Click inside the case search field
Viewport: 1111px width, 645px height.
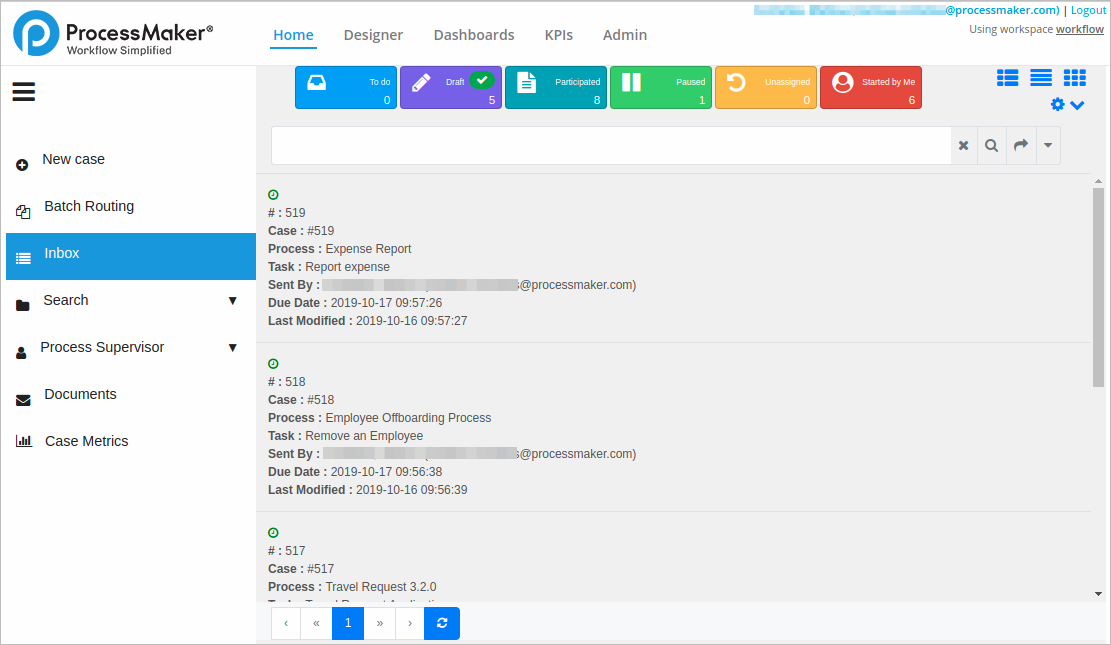(x=610, y=146)
